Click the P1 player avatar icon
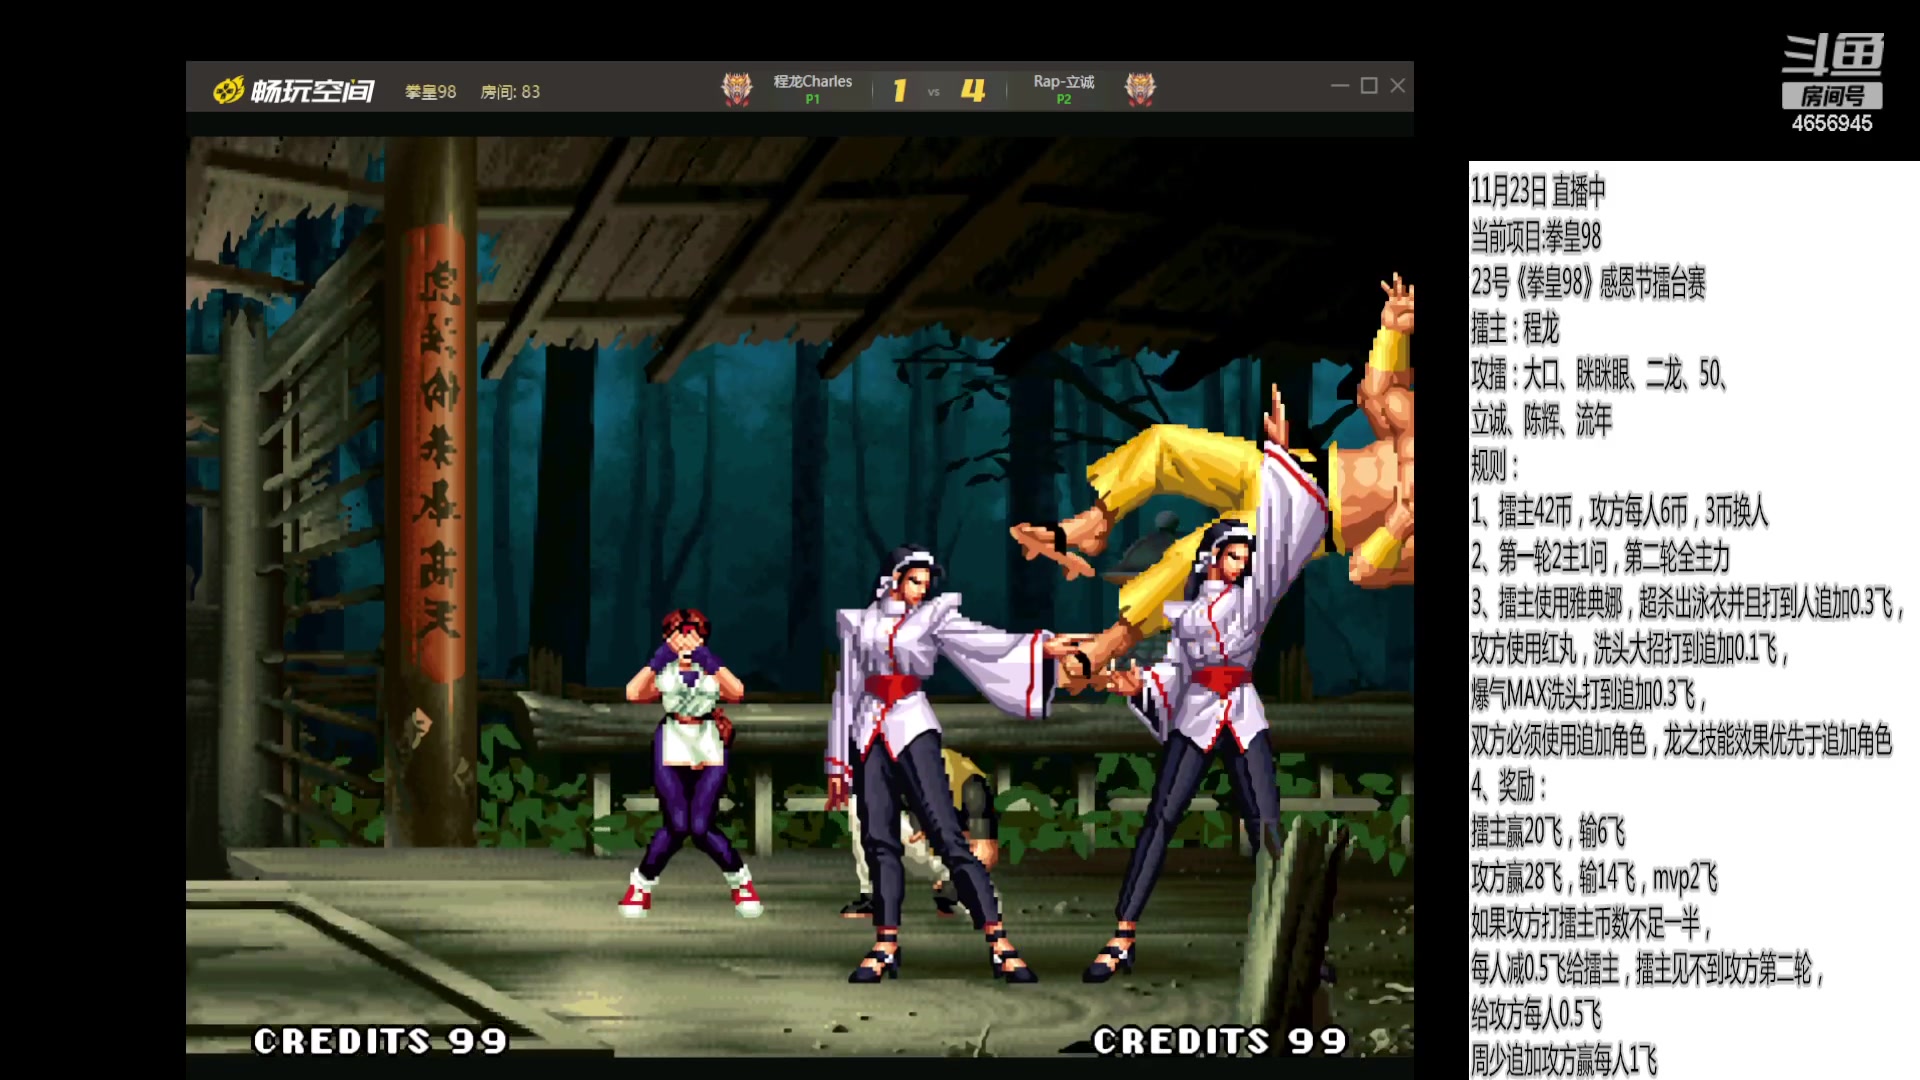This screenshot has height=1080, width=1920. coord(737,89)
